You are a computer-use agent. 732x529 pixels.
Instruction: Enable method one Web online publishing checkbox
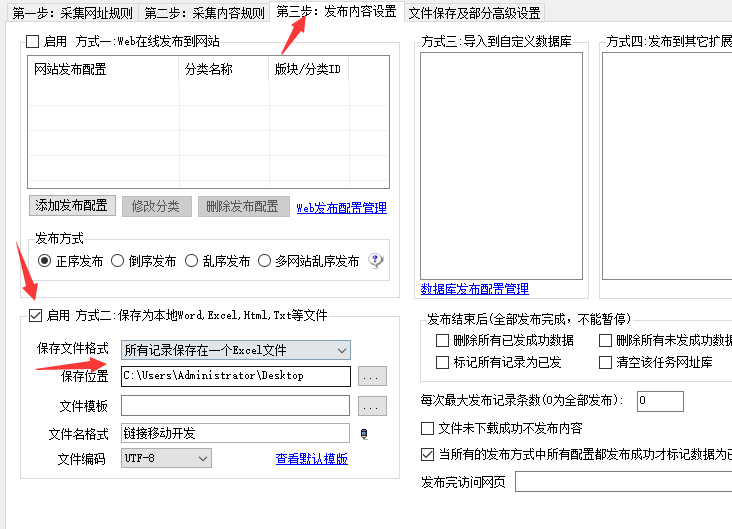click(x=33, y=42)
